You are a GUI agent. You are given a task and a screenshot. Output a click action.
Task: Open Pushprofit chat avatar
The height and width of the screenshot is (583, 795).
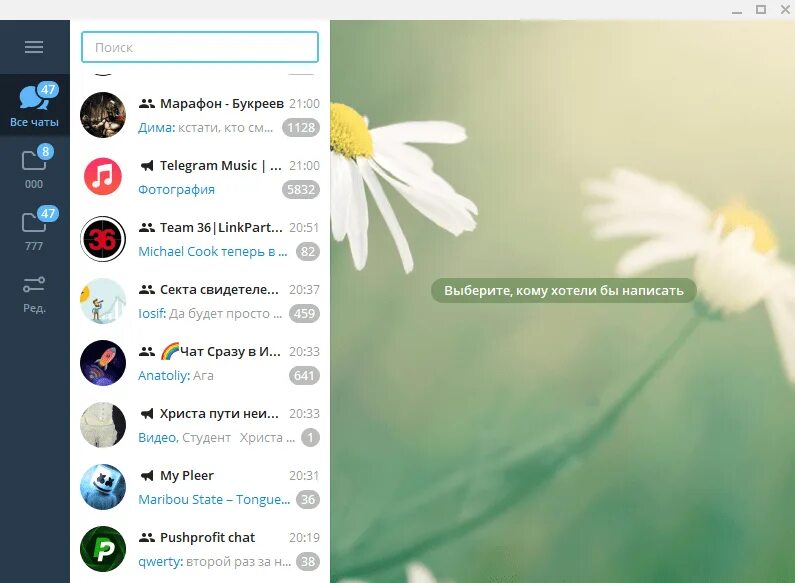(103, 549)
